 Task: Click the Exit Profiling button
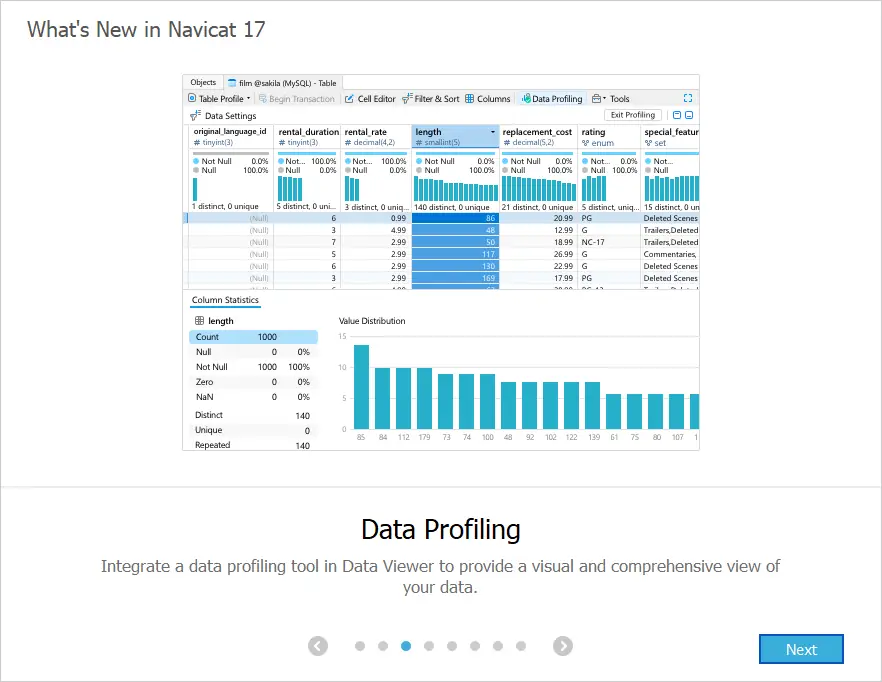633,115
